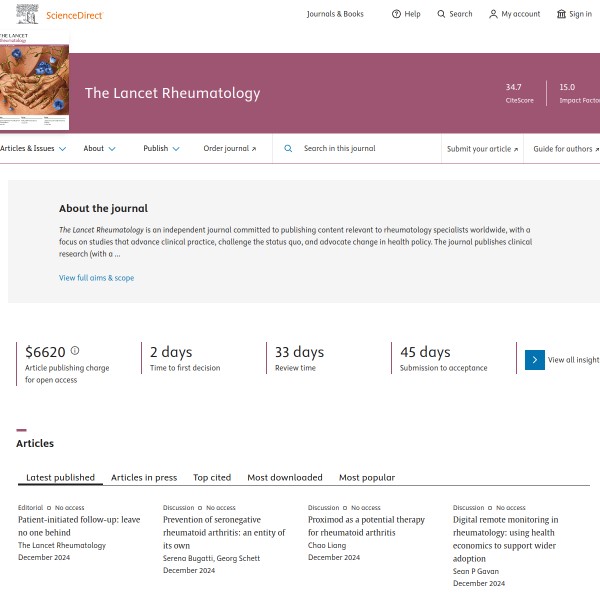Screen dimensions: 600x600
Task: Click View full aims & scope link
Action: [x=96, y=278]
